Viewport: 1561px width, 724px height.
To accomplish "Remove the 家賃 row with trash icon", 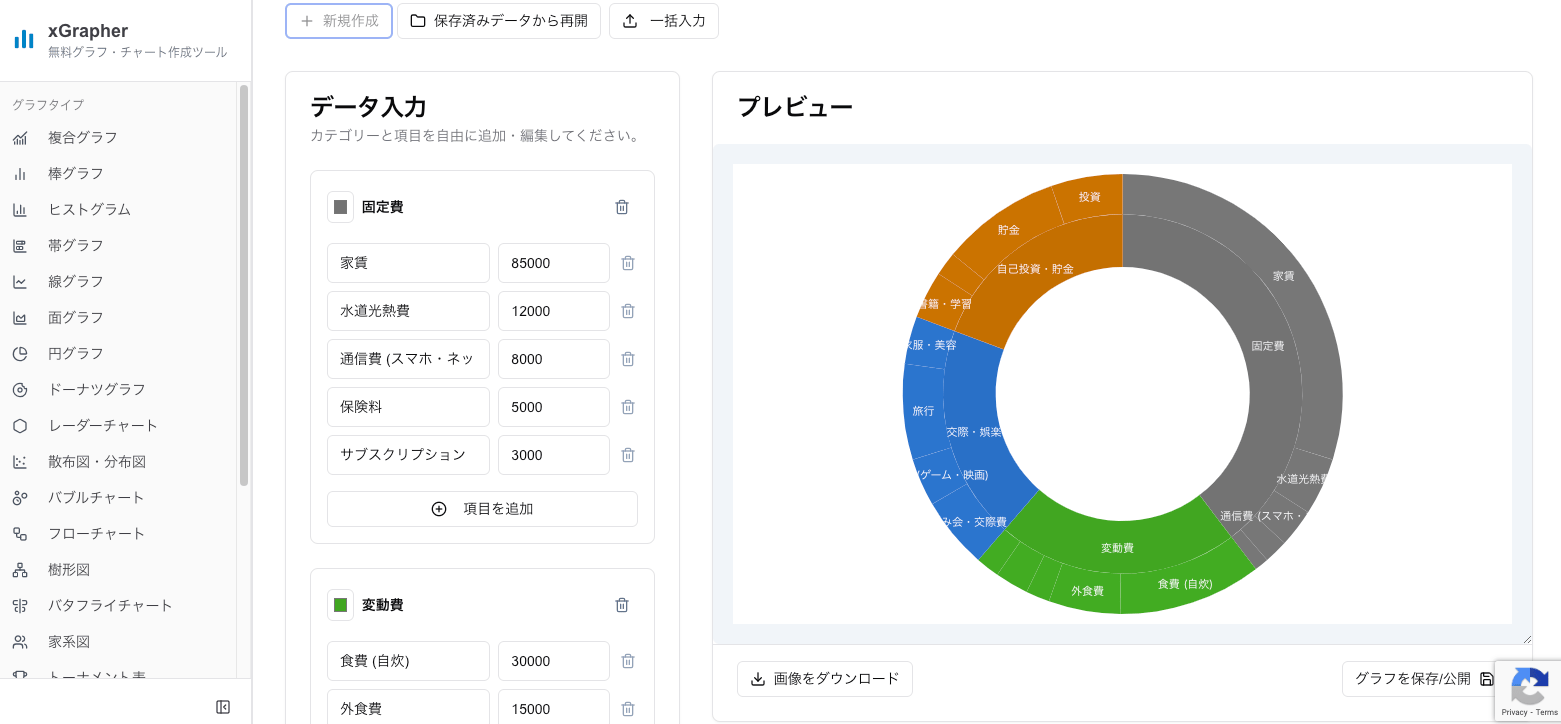I will tap(628, 263).
